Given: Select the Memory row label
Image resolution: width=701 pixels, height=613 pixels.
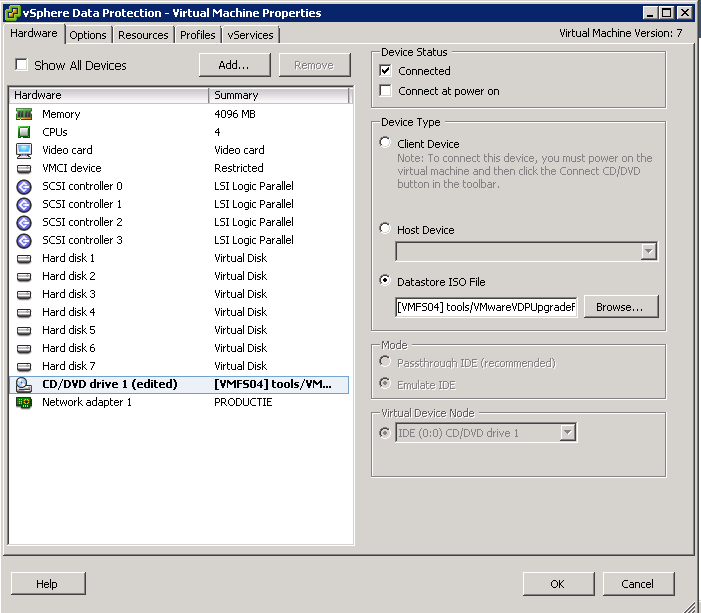Looking at the screenshot, I should pos(61,114).
